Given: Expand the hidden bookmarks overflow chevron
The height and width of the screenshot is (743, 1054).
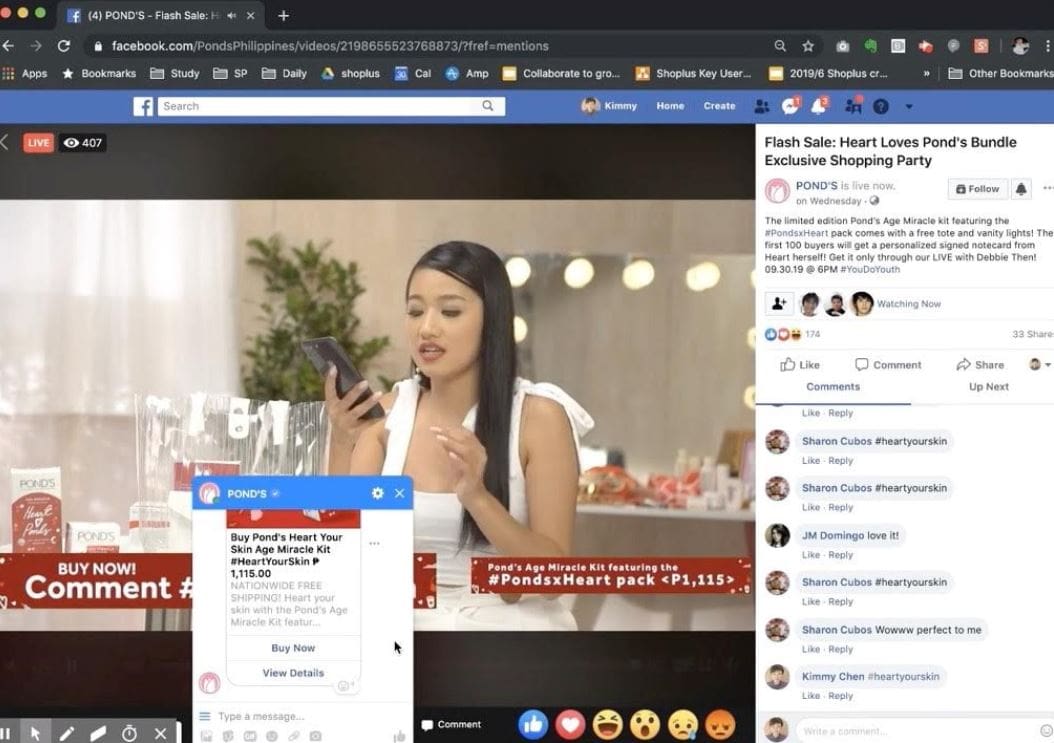Looking at the screenshot, I should coord(926,73).
